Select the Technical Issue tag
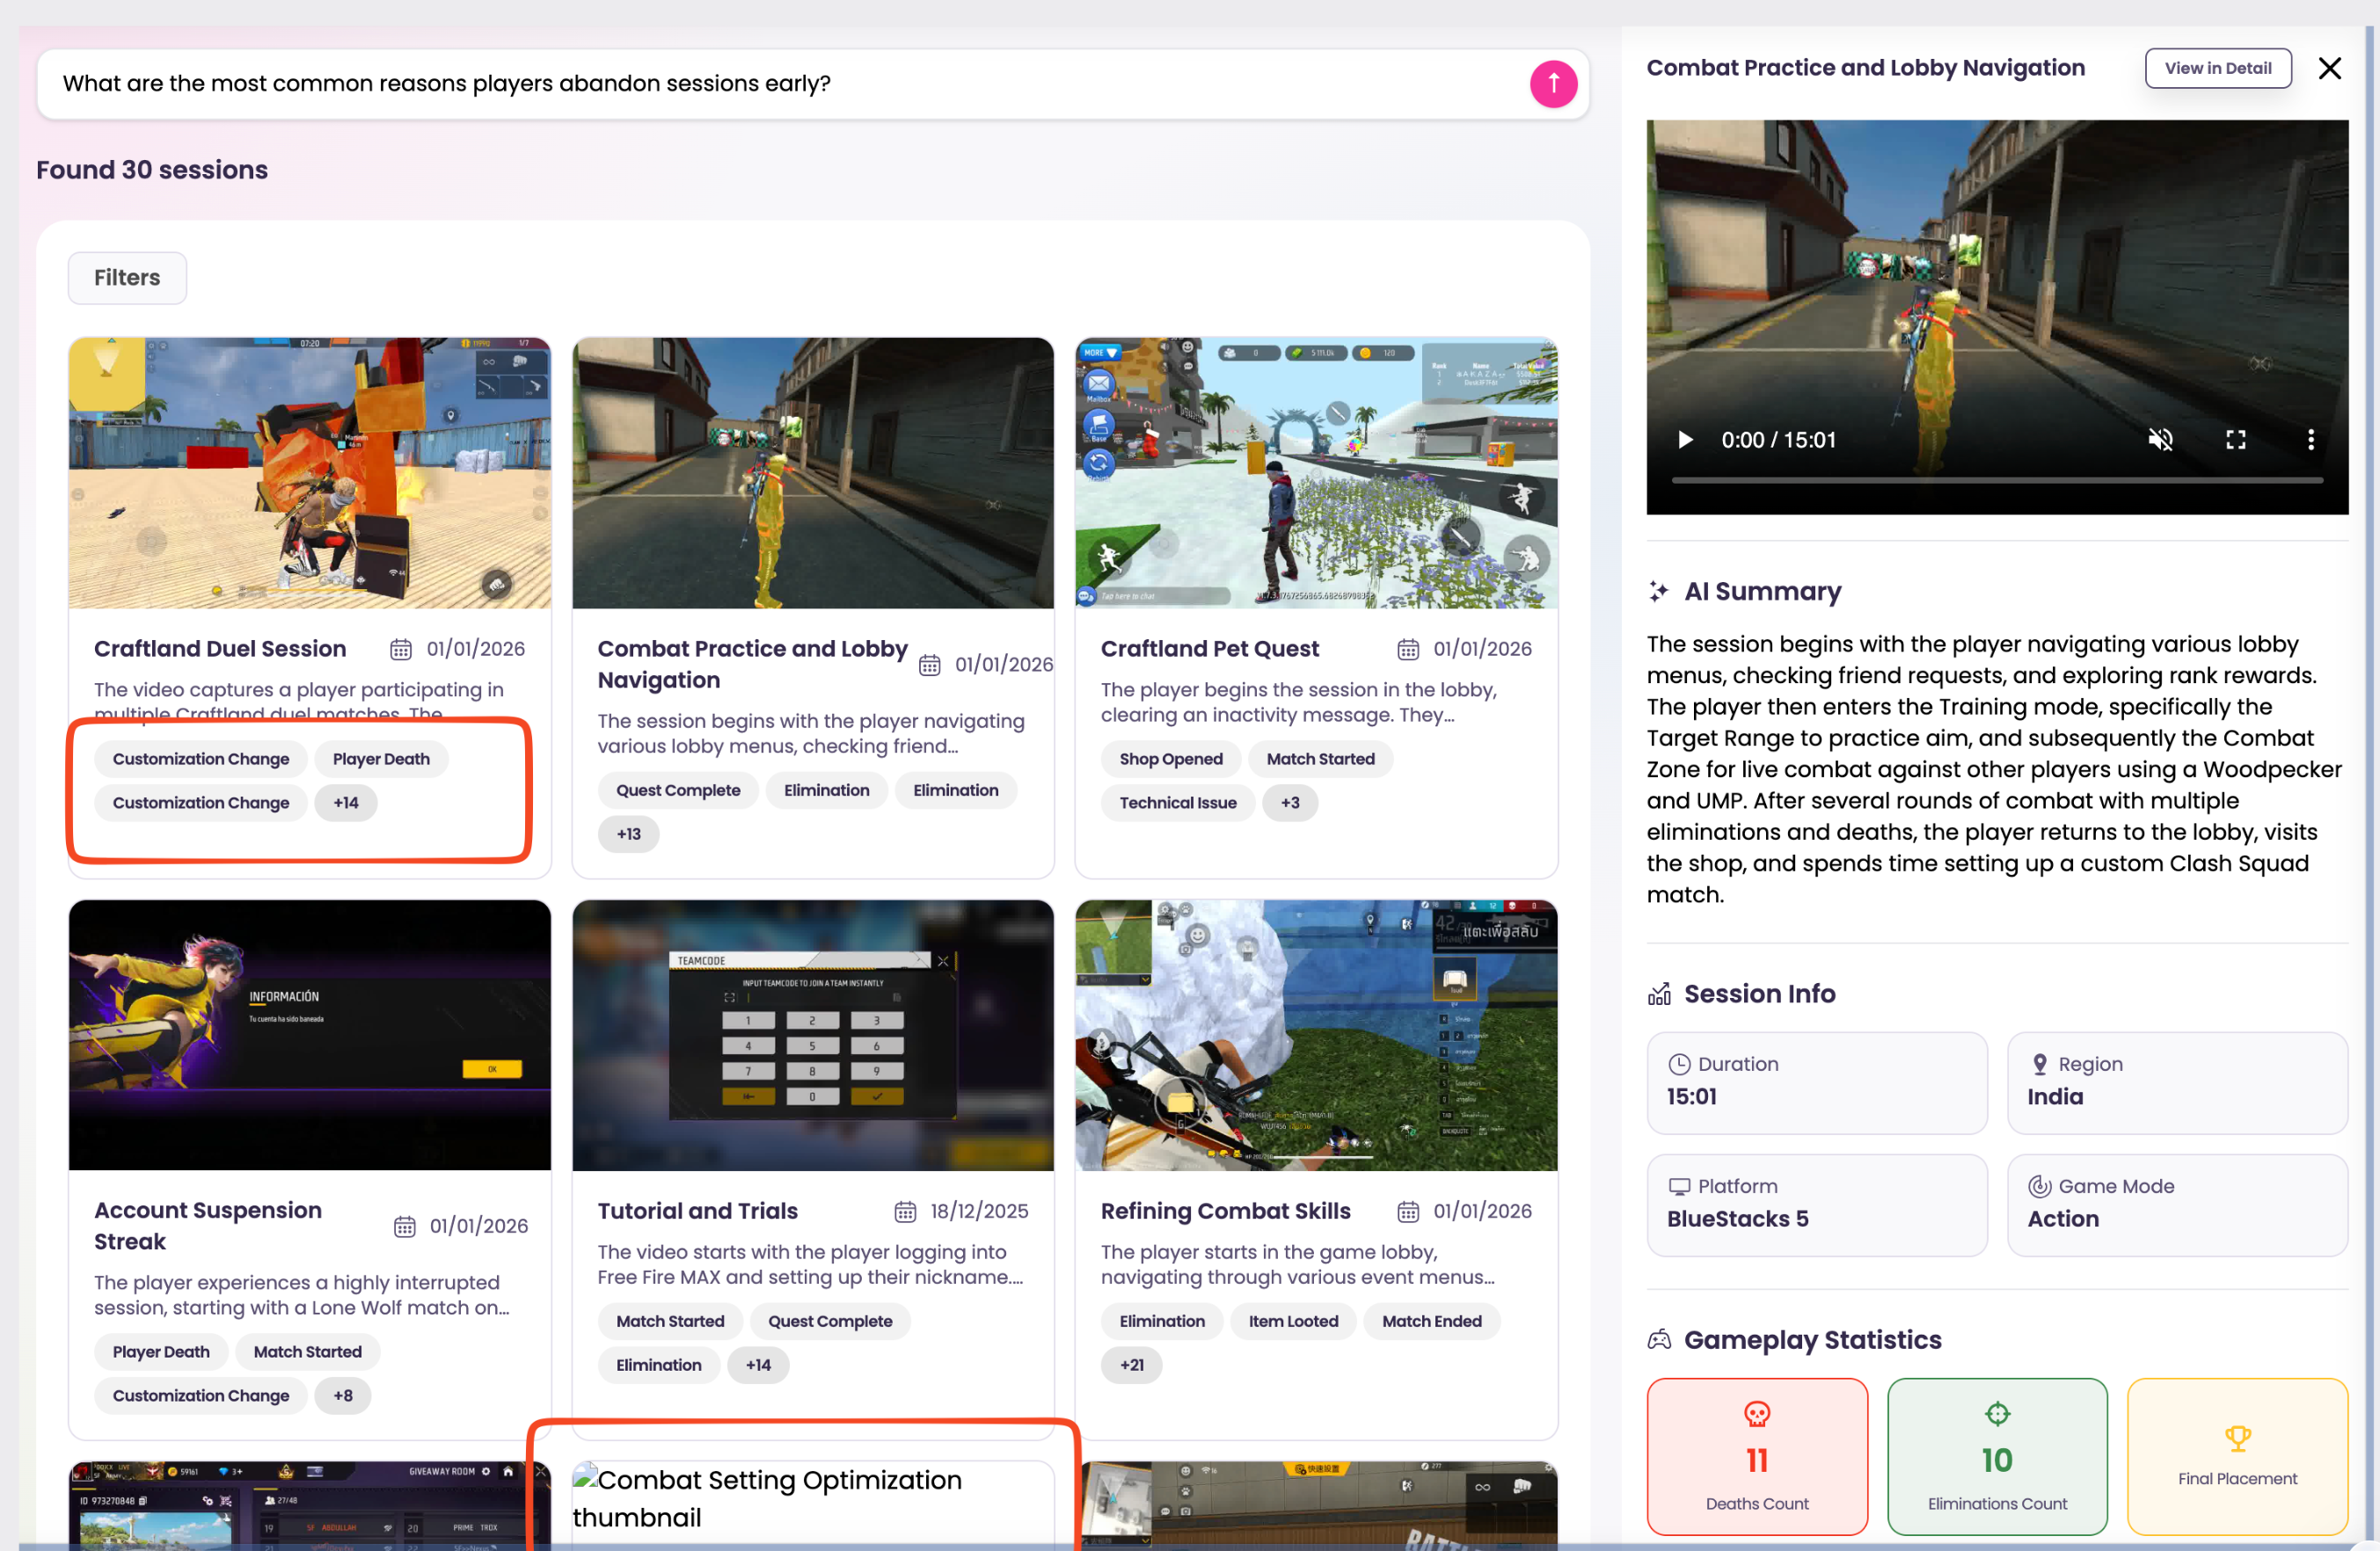The image size is (2380, 1551). [x=1177, y=803]
